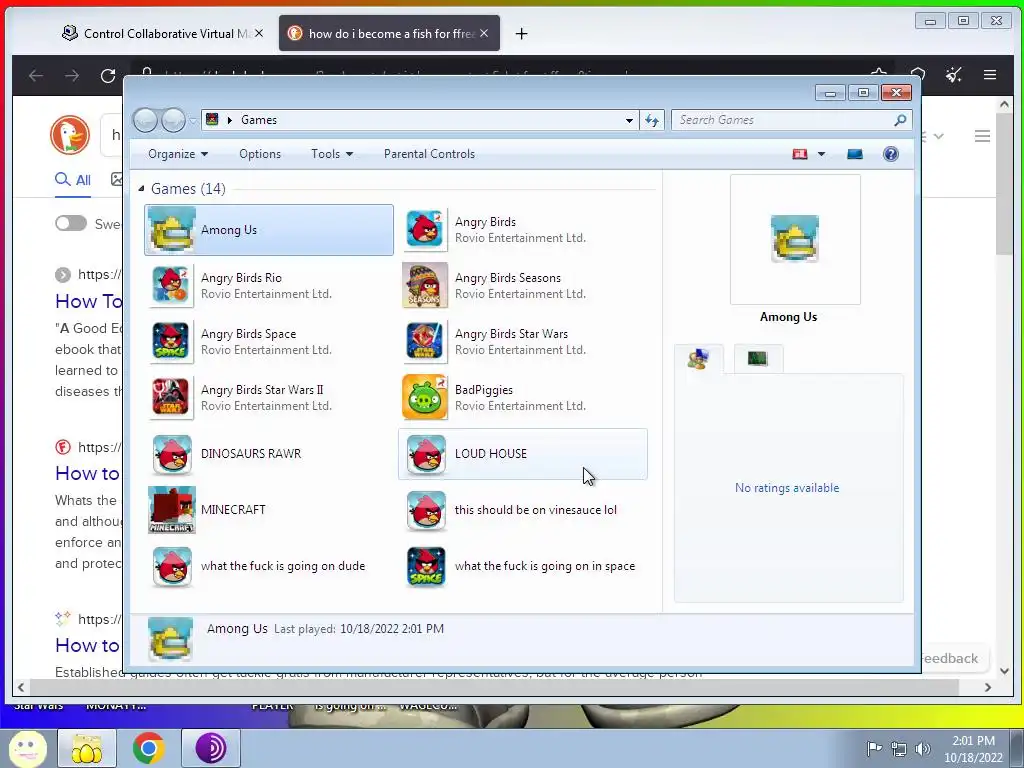Select the Angry Birds Seasons icon
The image size is (1024, 768).
tap(425, 286)
